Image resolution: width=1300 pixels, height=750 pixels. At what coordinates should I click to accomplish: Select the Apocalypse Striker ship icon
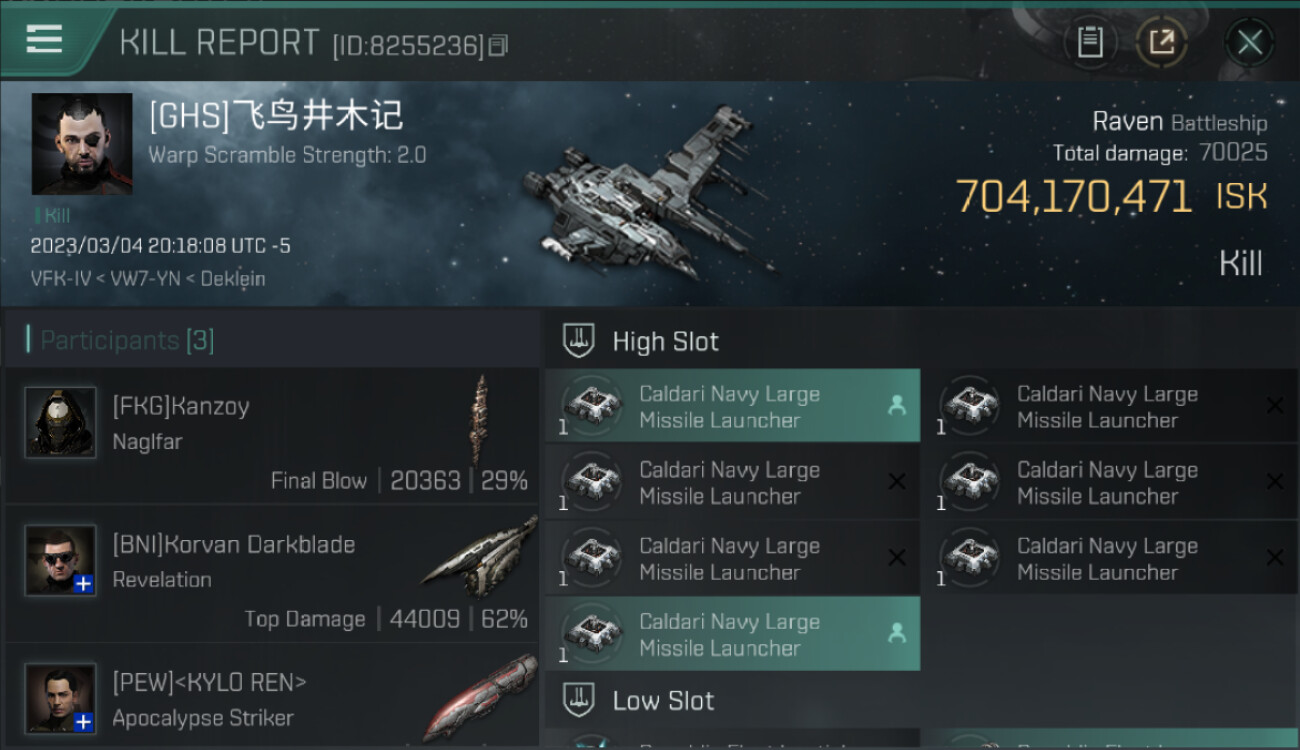[480, 697]
